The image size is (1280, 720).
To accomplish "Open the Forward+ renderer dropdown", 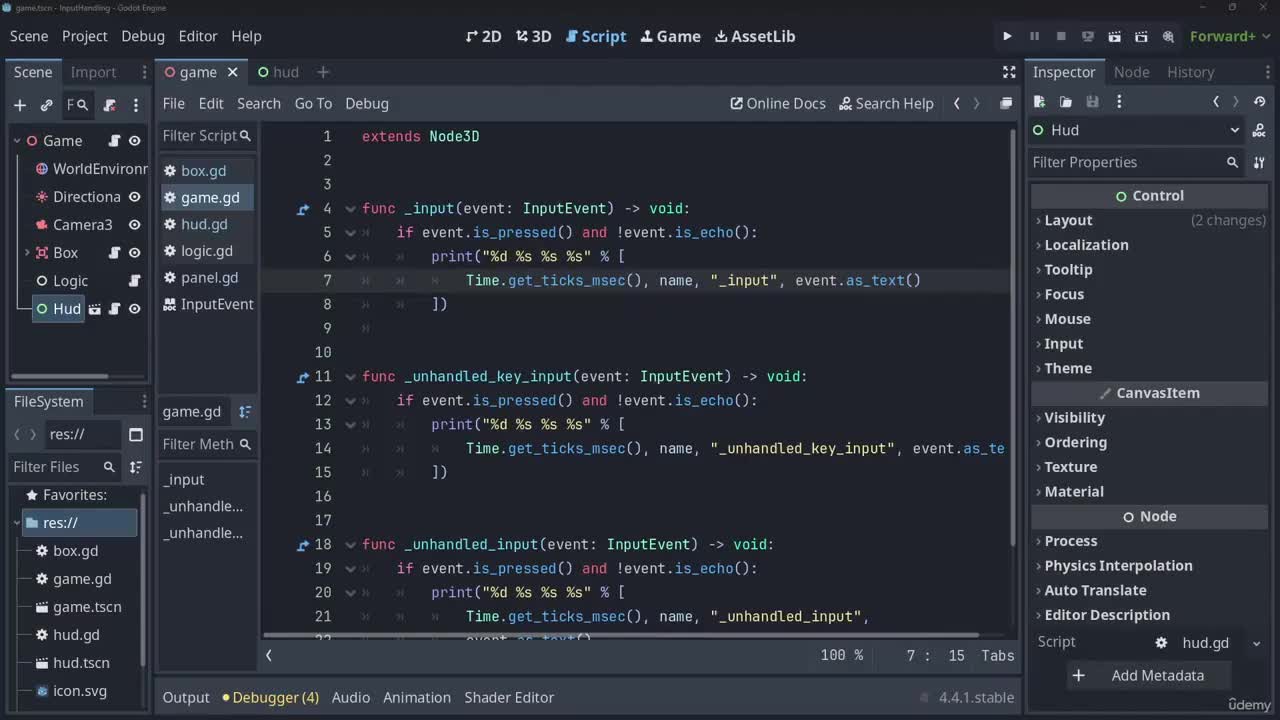I will click(x=1228, y=36).
